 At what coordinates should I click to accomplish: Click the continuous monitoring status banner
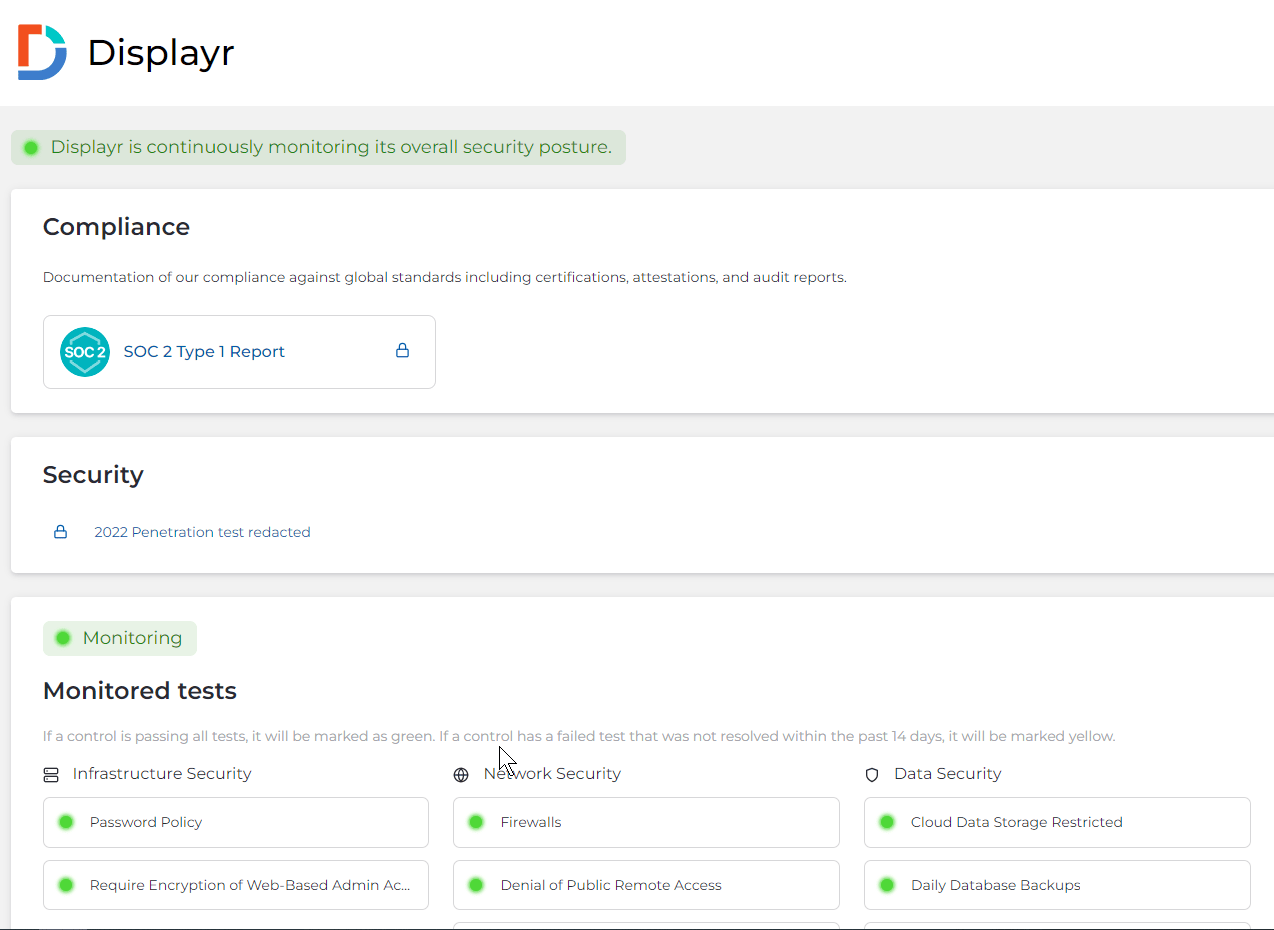(x=318, y=147)
